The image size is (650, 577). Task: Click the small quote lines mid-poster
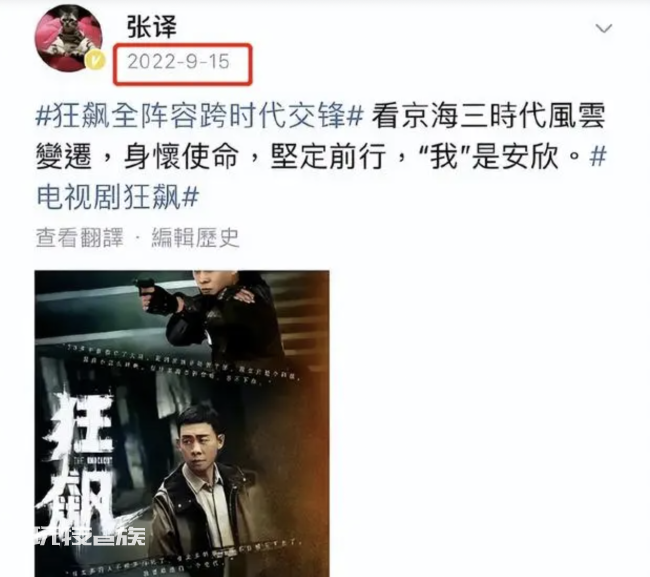(x=178, y=365)
